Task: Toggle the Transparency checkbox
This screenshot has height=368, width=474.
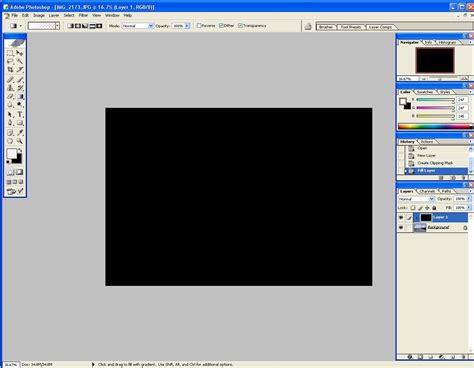Action: coord(240,26)
